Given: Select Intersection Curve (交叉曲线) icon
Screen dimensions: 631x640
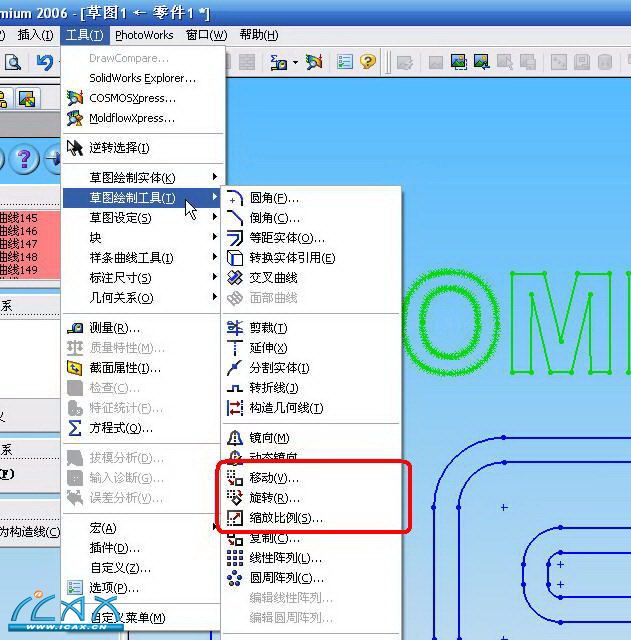Looking at the screenshot, I should pos(235,278).
